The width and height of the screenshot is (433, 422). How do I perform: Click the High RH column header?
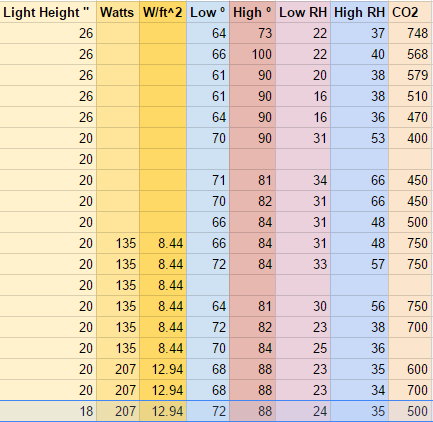pyautogui.click(x=359, y=12)
